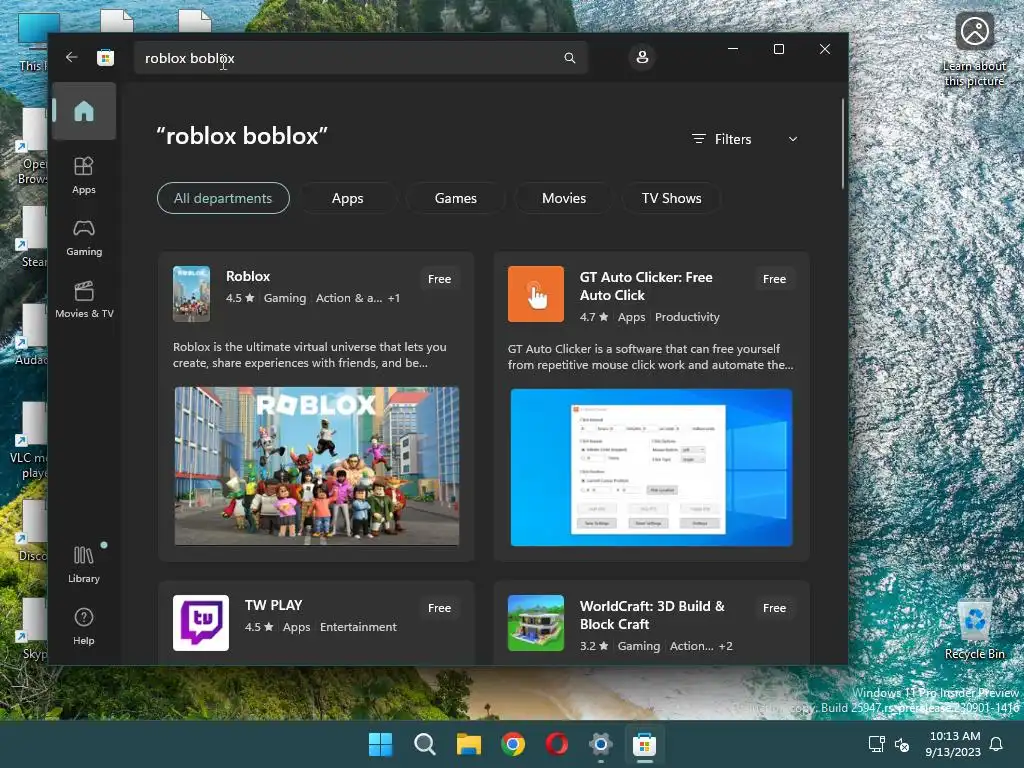Click the TW PLAY purple icon
This screenshot has width=1024, height=768.
point(200,623)
